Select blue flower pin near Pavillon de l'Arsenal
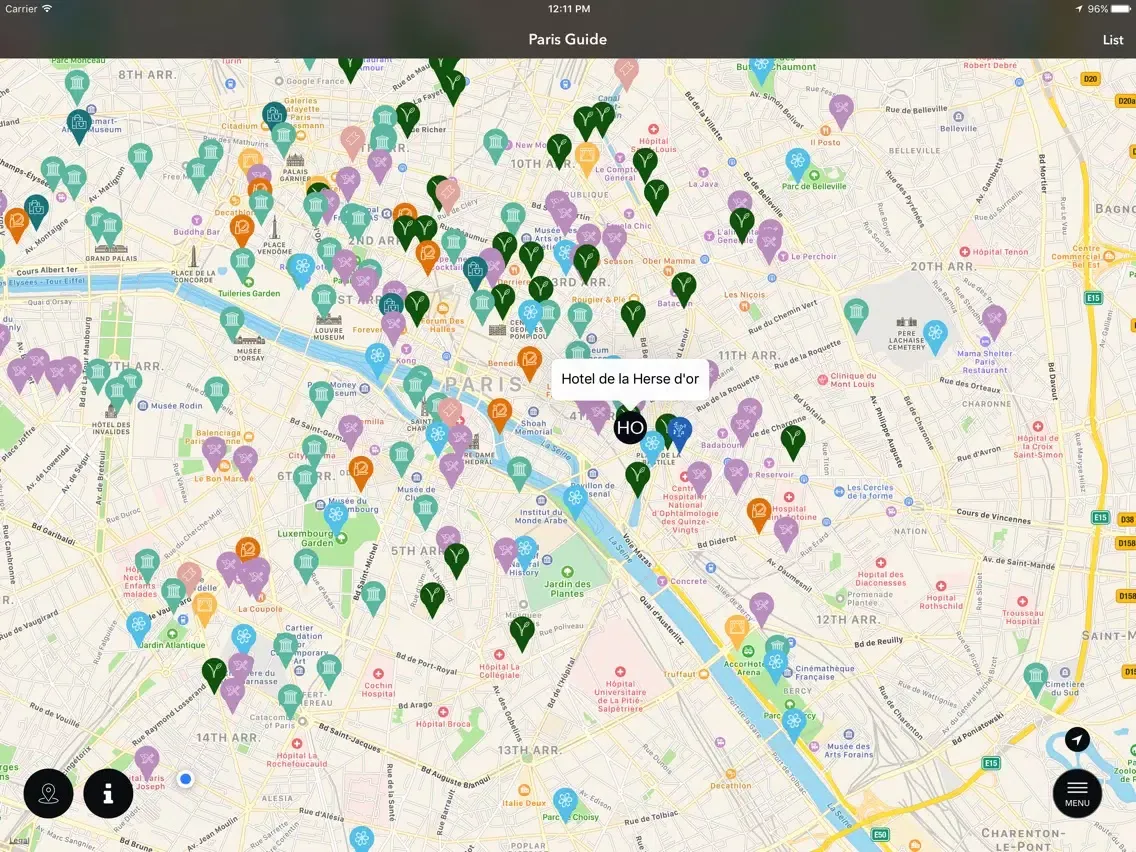Screen dimensions: 1136x852 [x=575, y=499]
